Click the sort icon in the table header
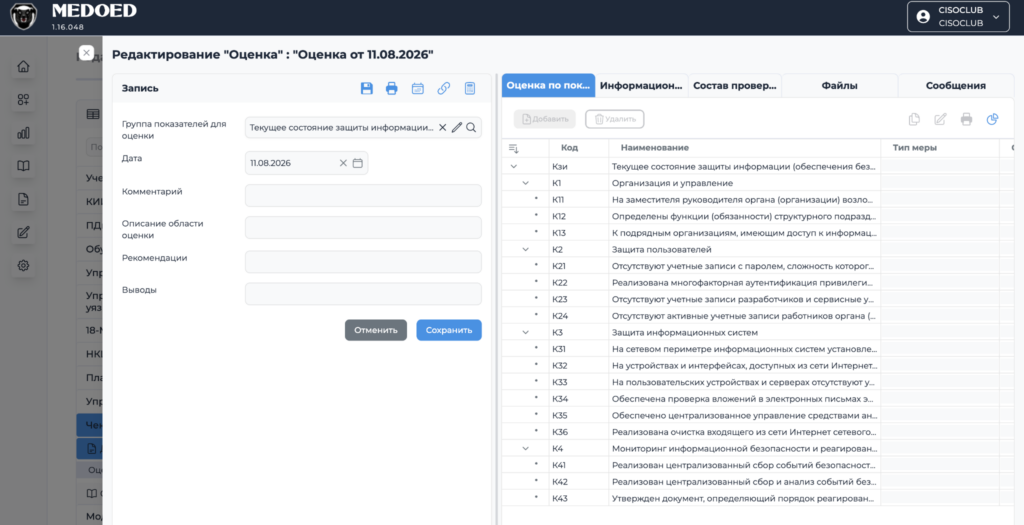Viewport: 1024px width, 525px height. click(513, 148)
